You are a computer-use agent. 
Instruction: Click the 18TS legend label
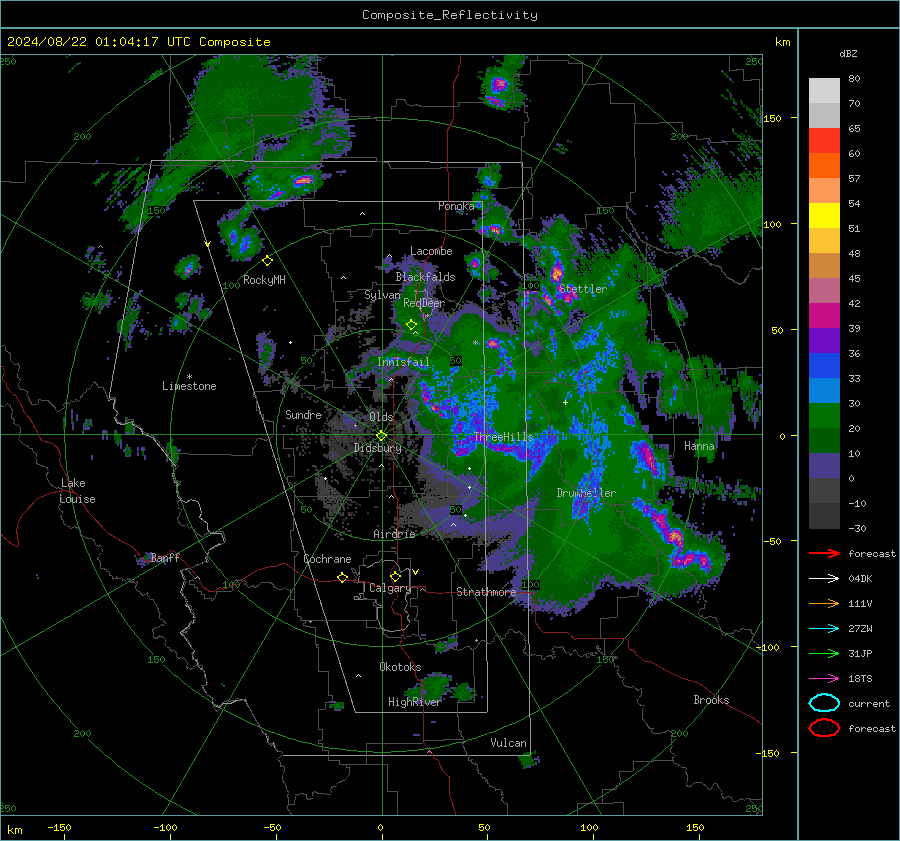tap(860, 679)
